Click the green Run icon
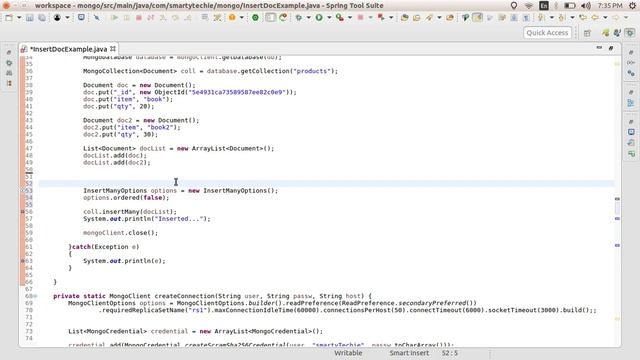Viewport: 640px width, 360px height. click(319, 18)
